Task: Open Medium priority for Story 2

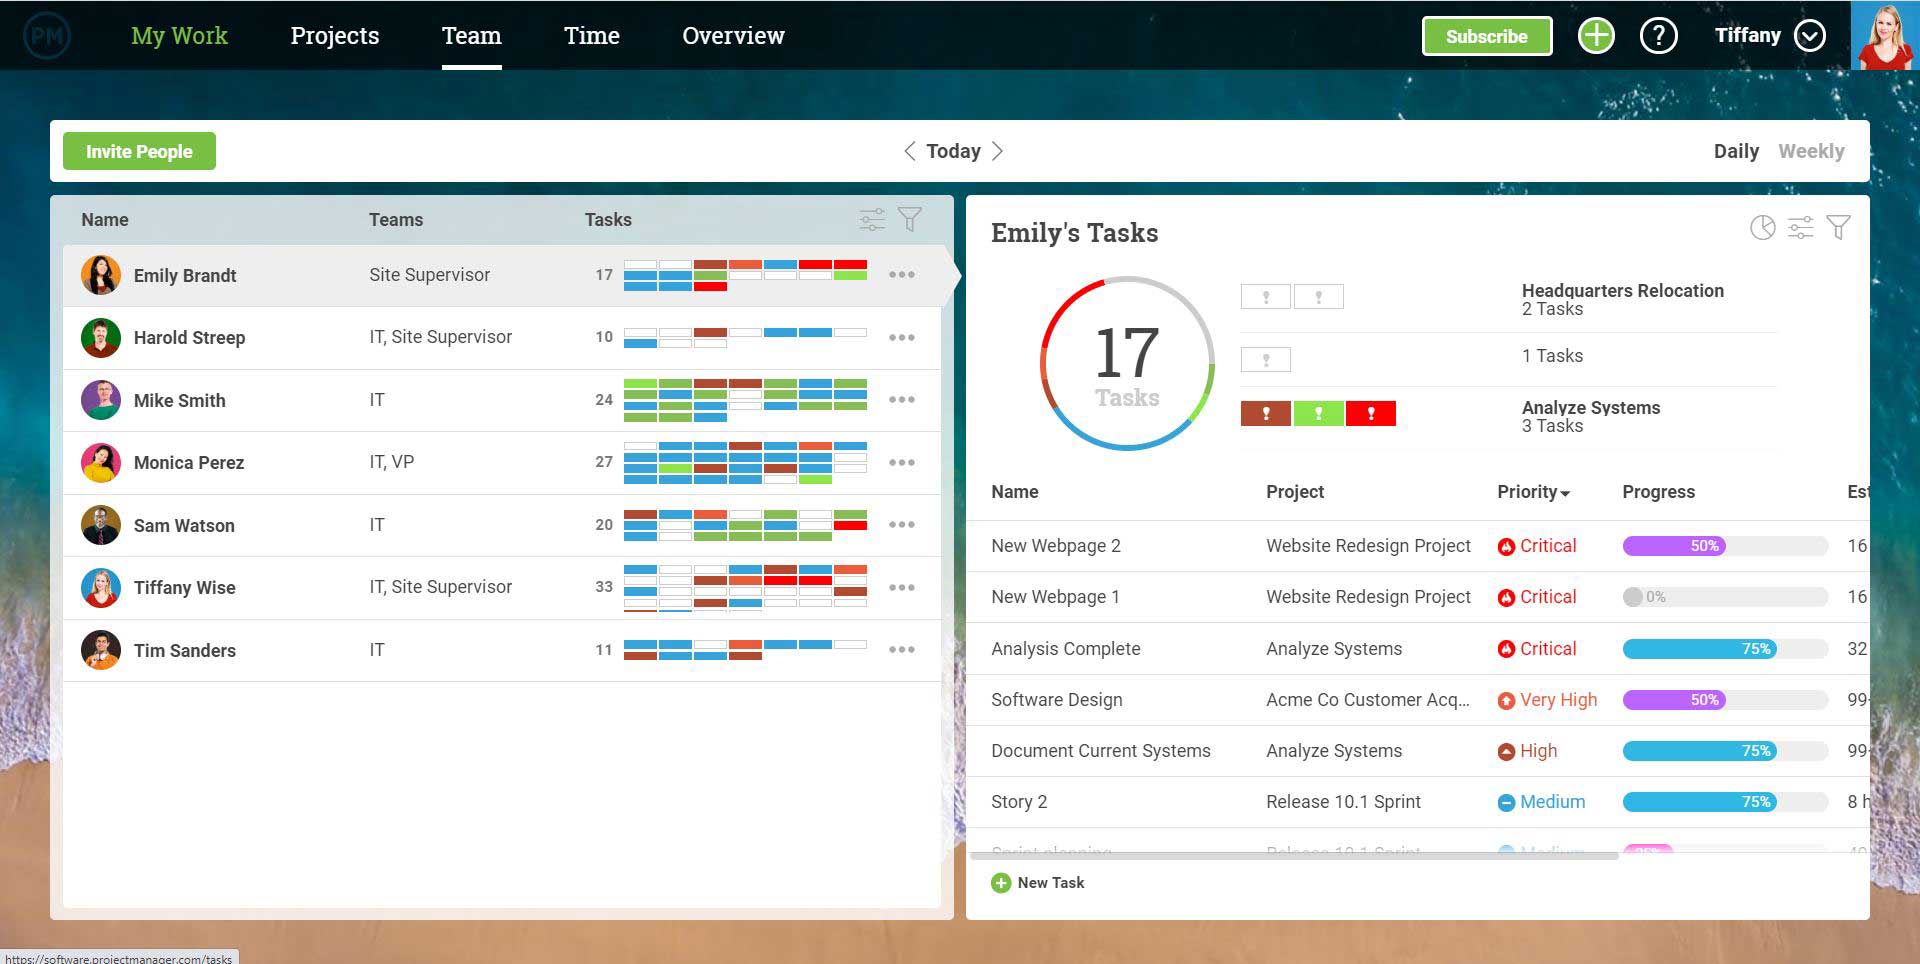Action: point(1541,802)
